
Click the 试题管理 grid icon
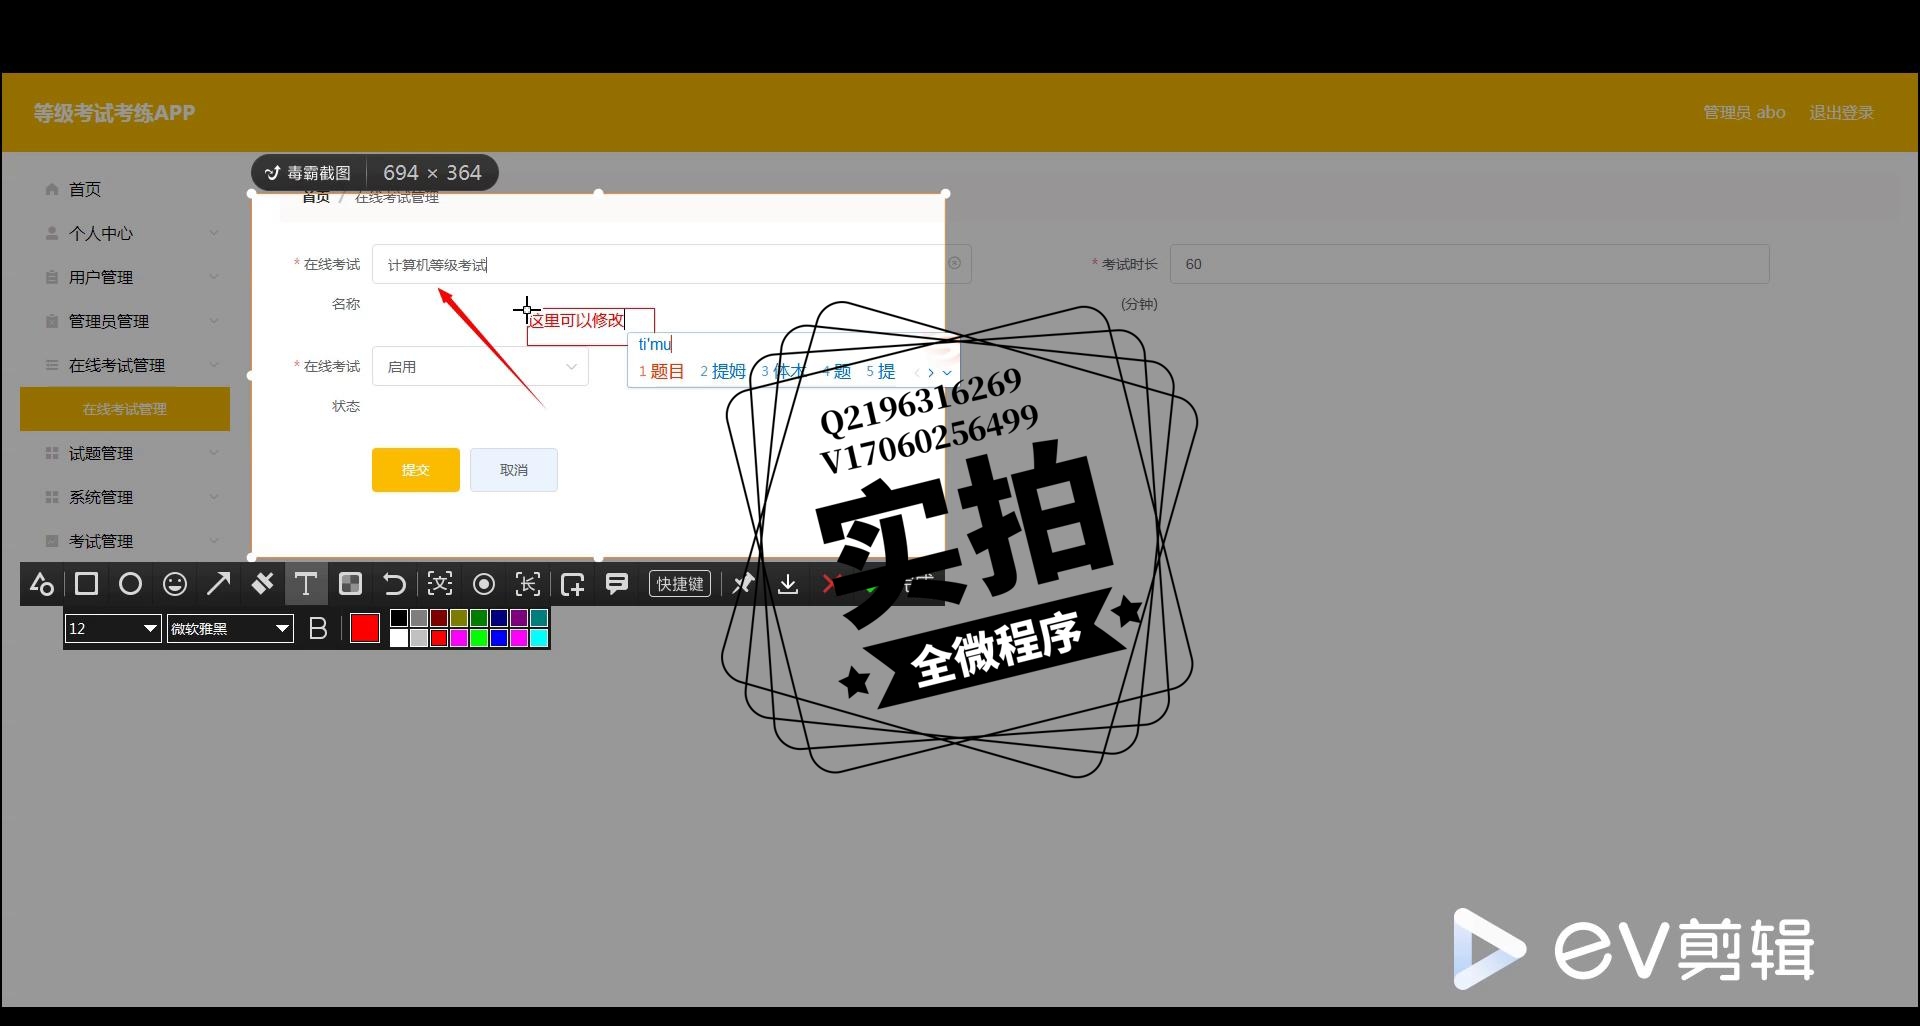52,453
